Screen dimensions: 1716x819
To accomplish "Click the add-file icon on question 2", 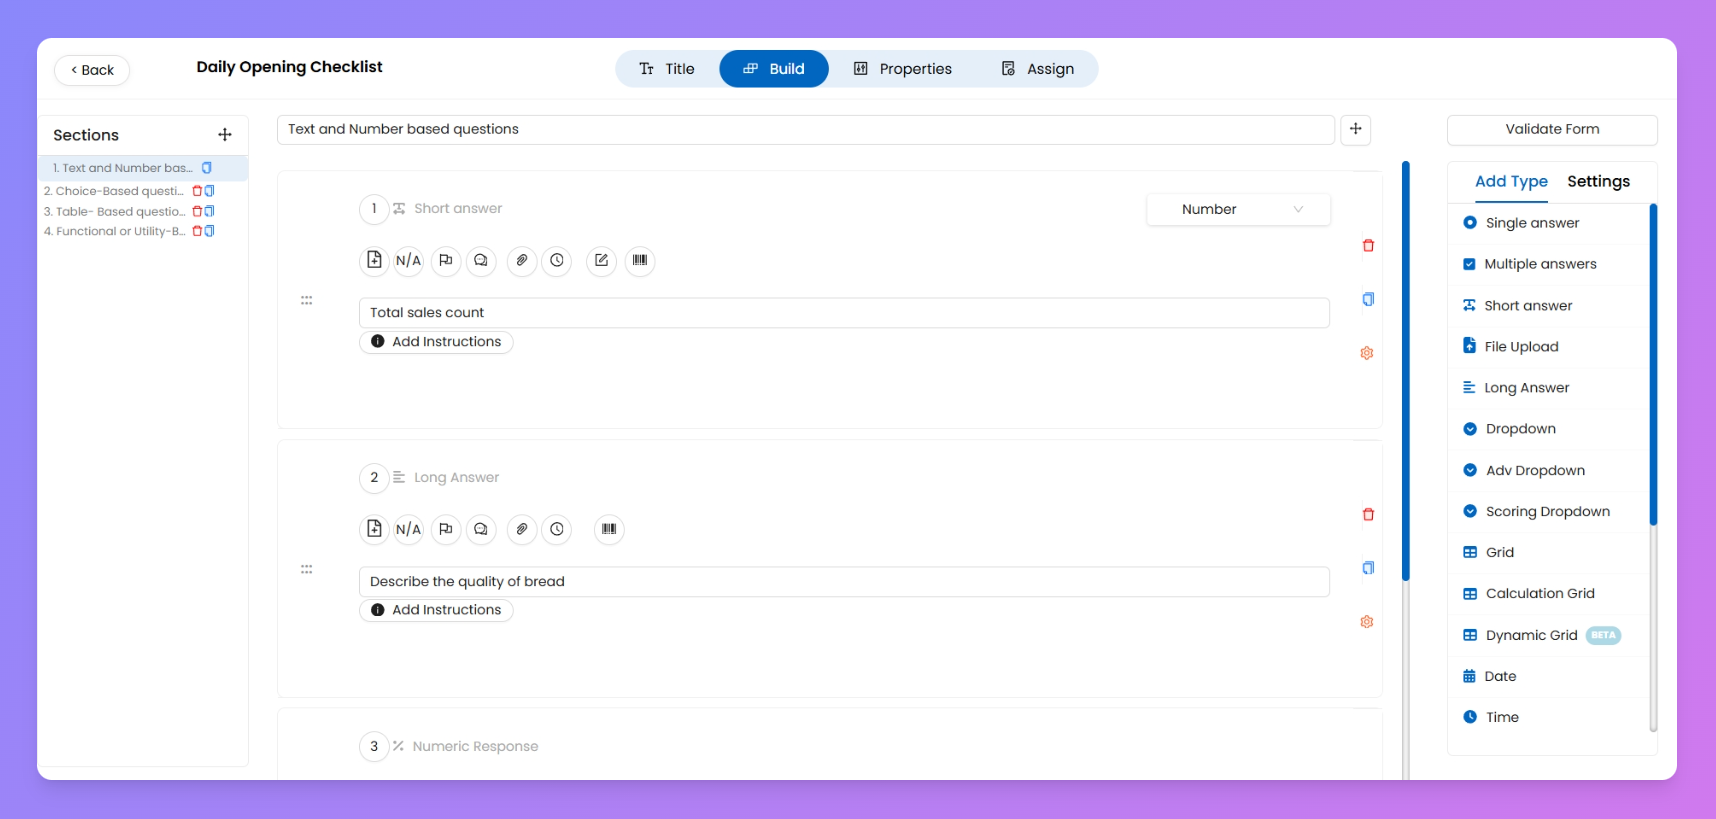I will (374, 529).
